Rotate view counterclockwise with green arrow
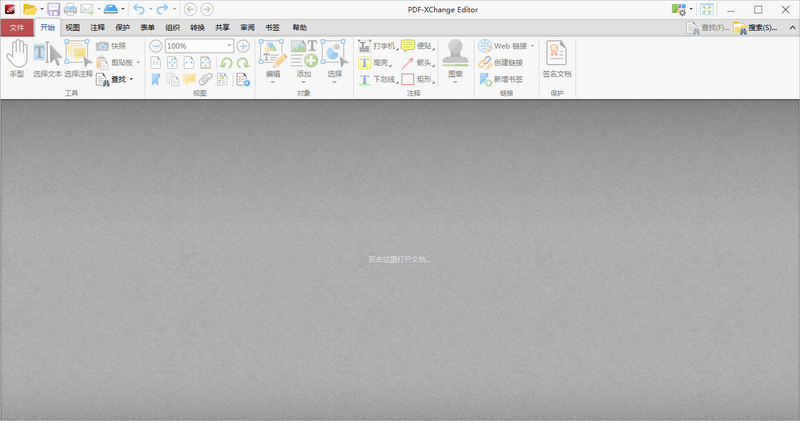The image size is (800, 421). 226,63
